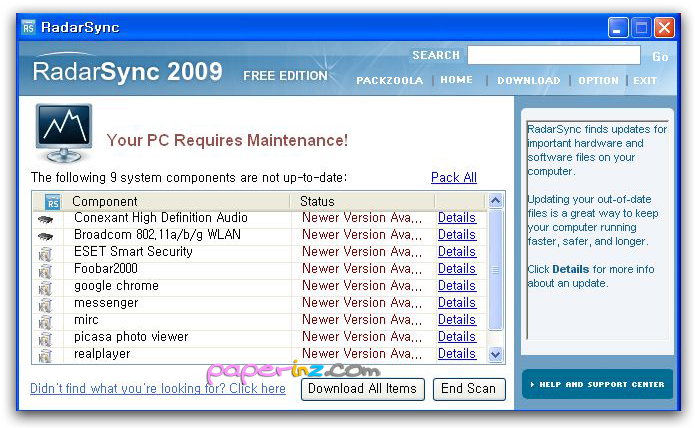Select the Foobar2000 name
Image resolution: width=695 pixels, height=428 pixels.
click(x=106, y=268)
